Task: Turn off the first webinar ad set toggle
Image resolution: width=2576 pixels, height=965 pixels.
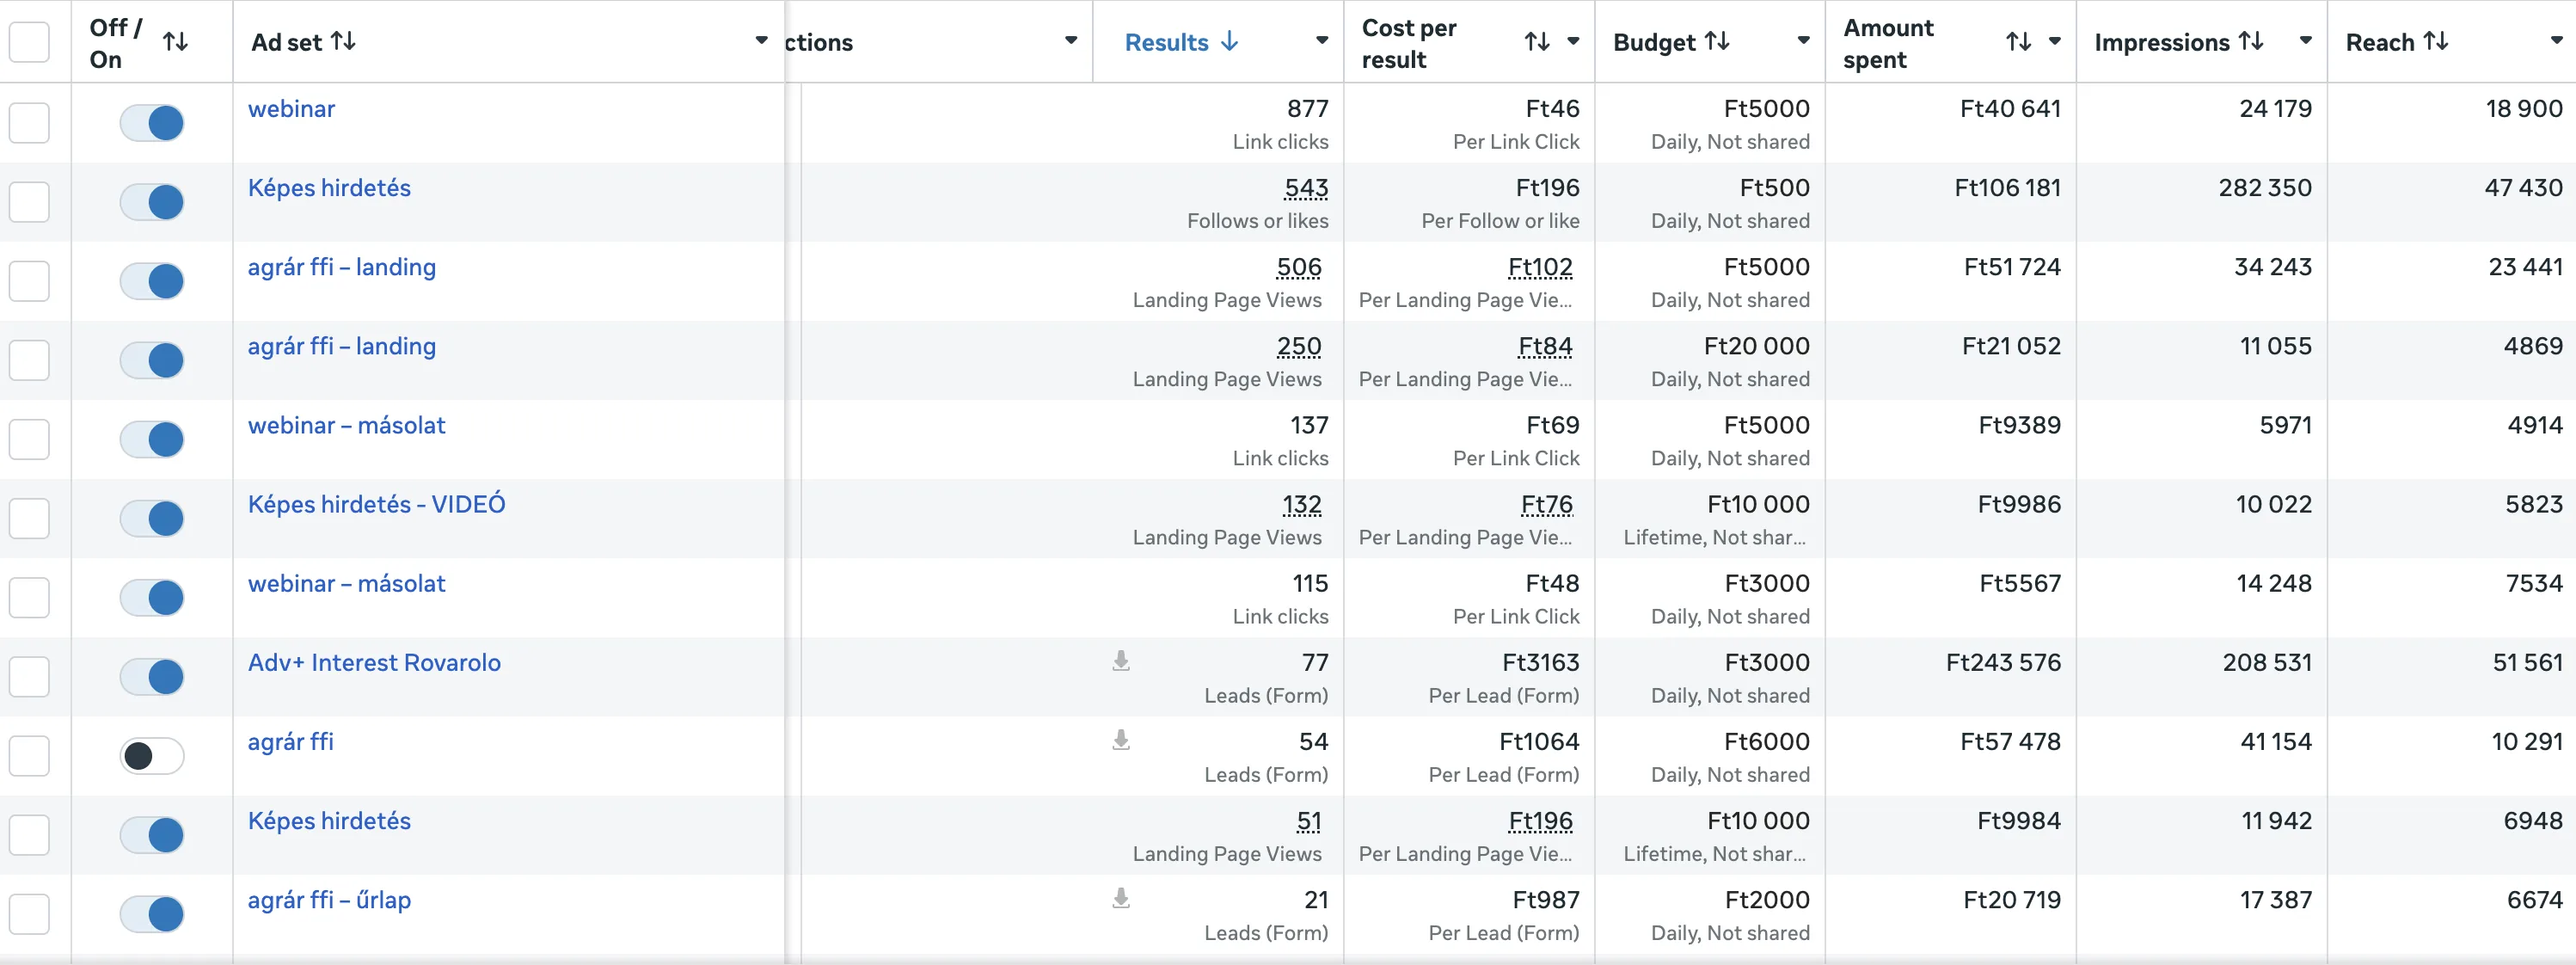Action: [152, 123]
